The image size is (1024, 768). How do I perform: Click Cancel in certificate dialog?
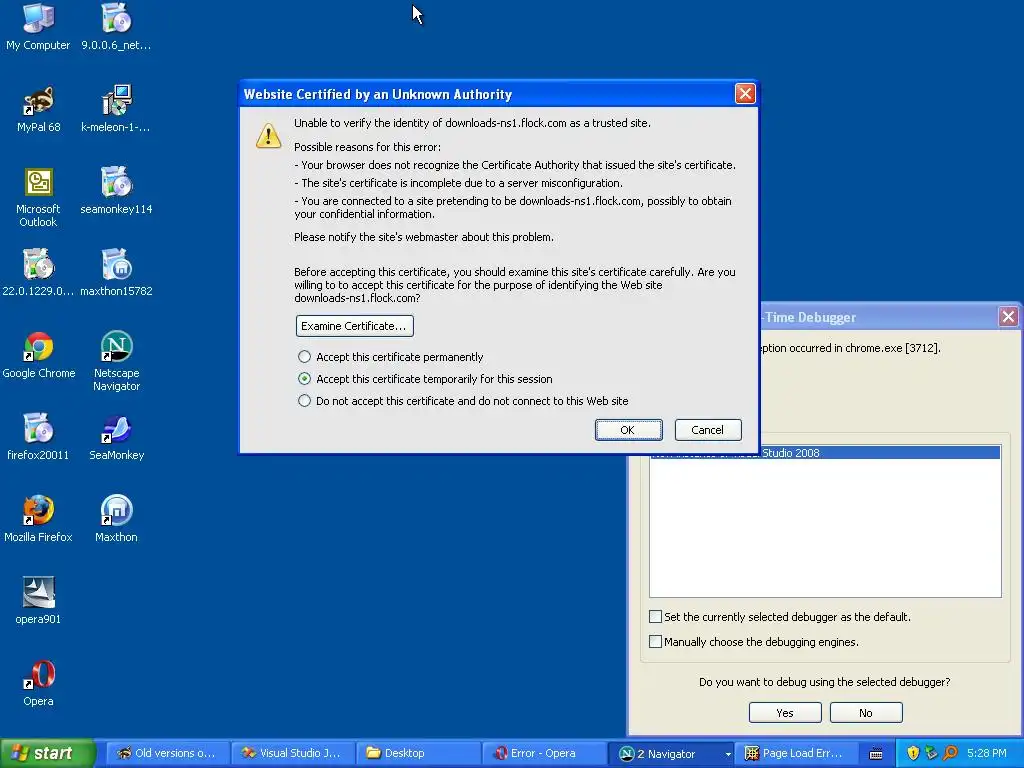point(708,430)
